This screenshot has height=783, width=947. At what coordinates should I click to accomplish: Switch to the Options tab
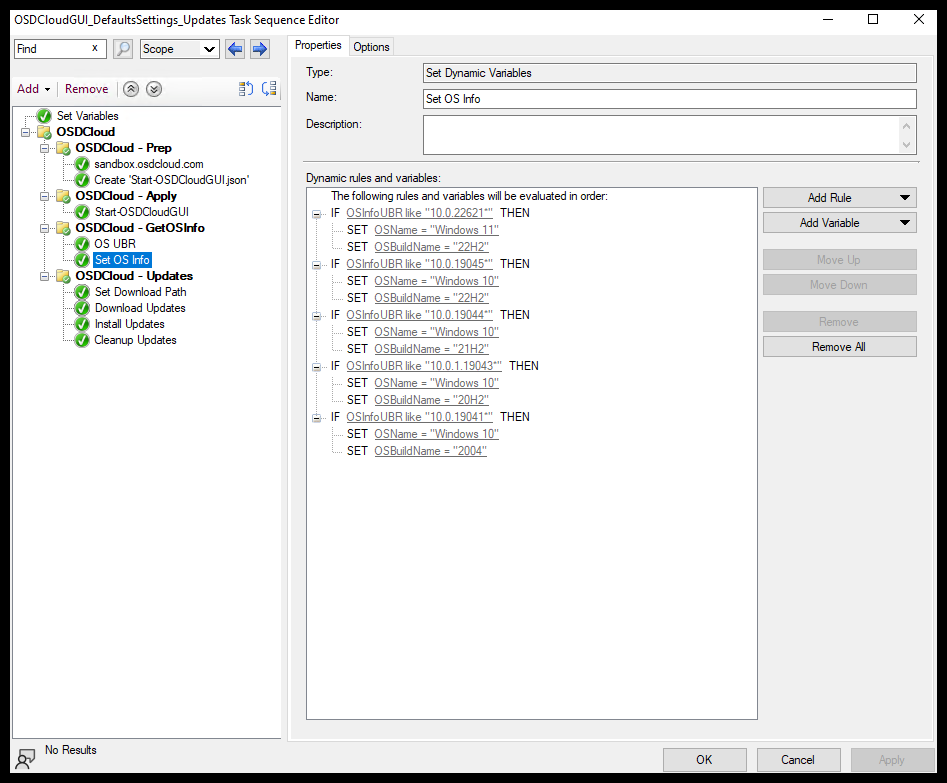(x=370, y=46)
